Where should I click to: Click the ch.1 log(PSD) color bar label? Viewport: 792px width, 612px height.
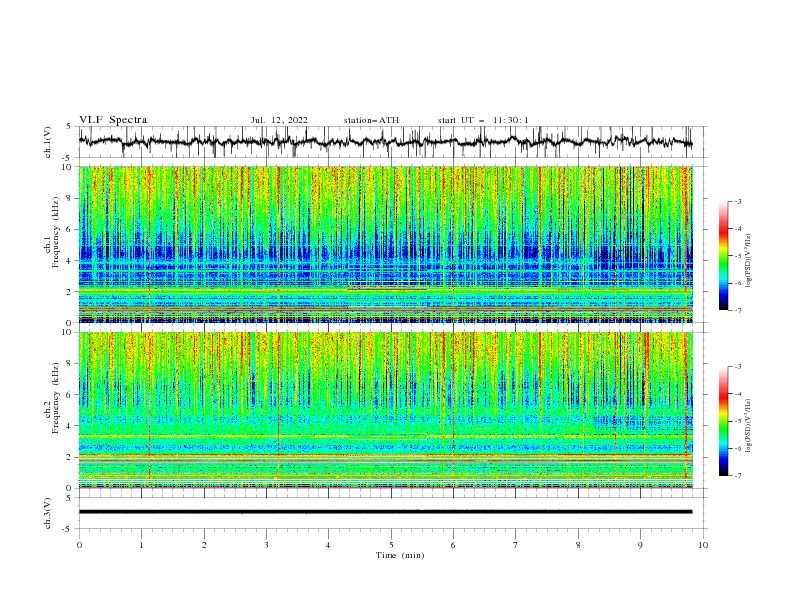749,261
